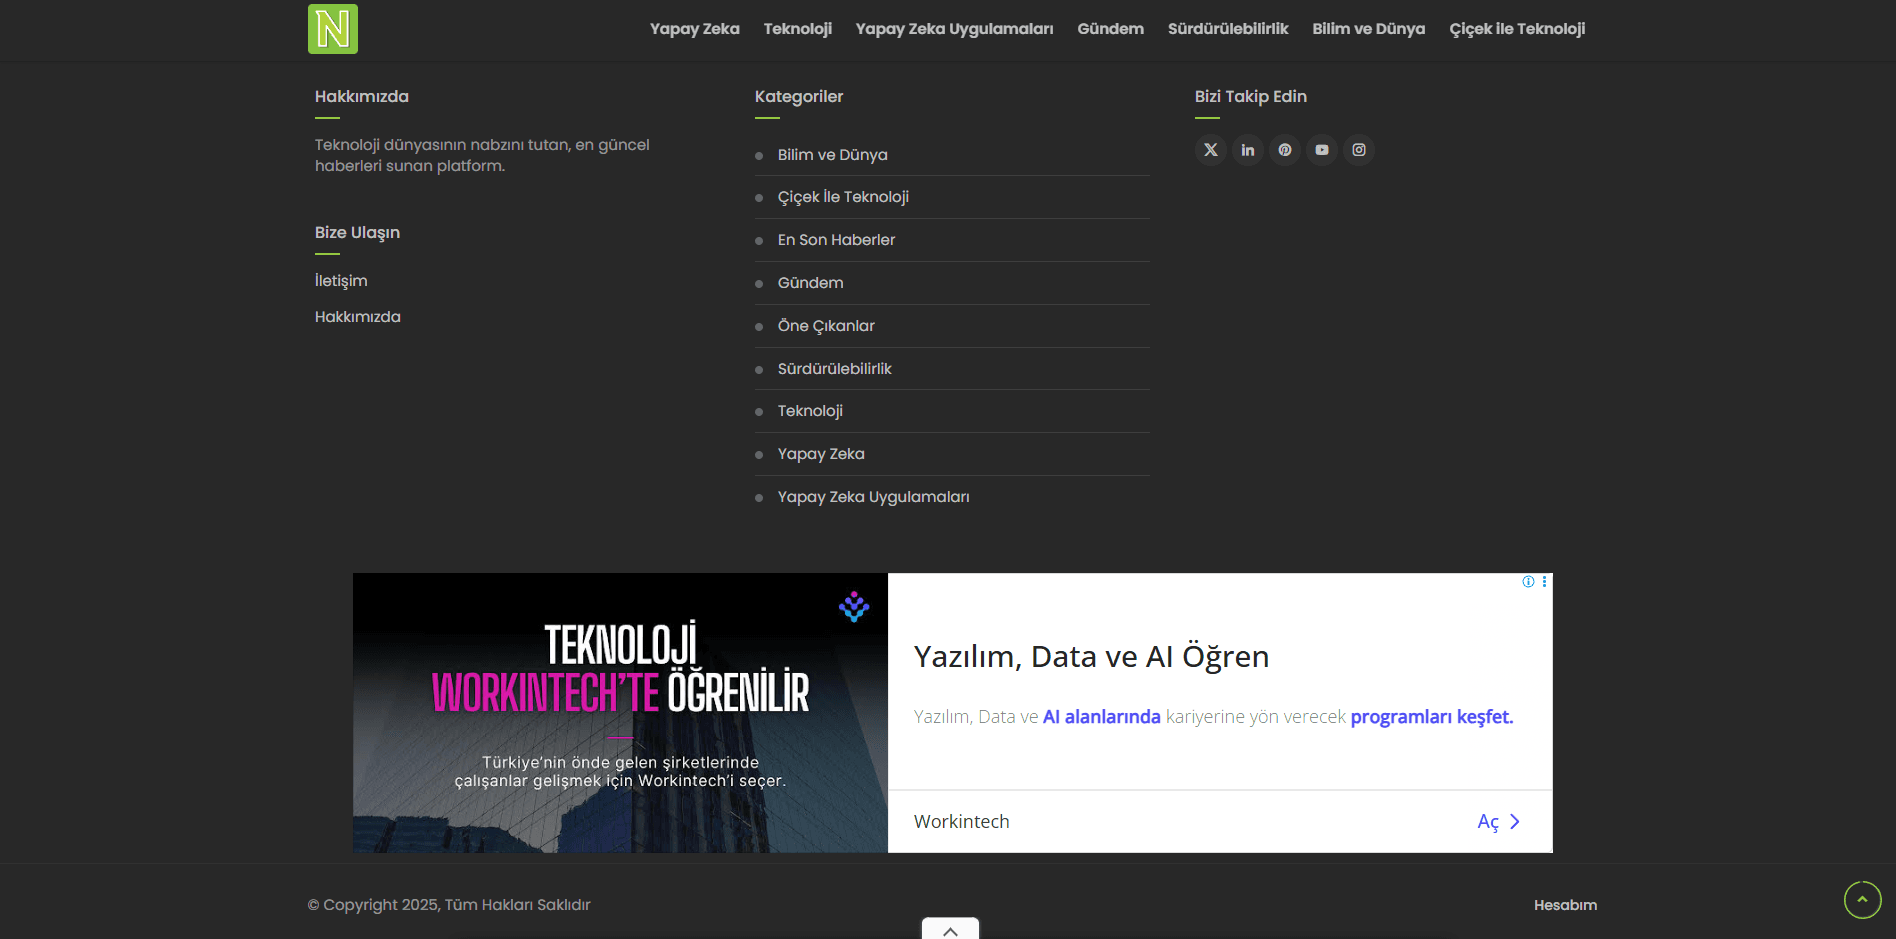Click the Workintech ad banner image
The height and width of the screenshot is (939, 1896).
pos(620,713)
